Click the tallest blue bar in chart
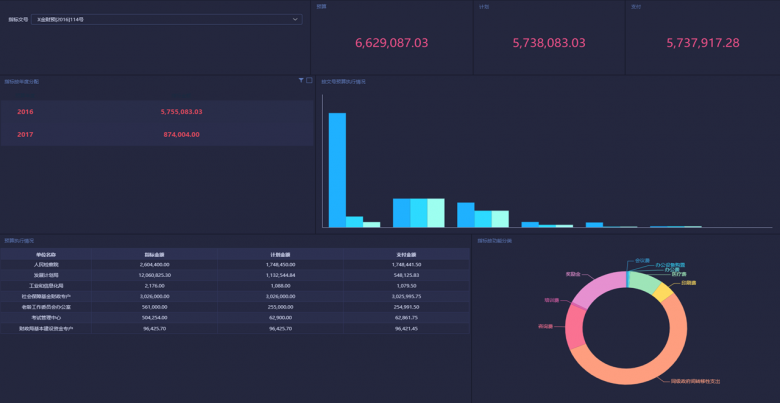The width and height of the screenshot is (780, 403). click(337, 170)
